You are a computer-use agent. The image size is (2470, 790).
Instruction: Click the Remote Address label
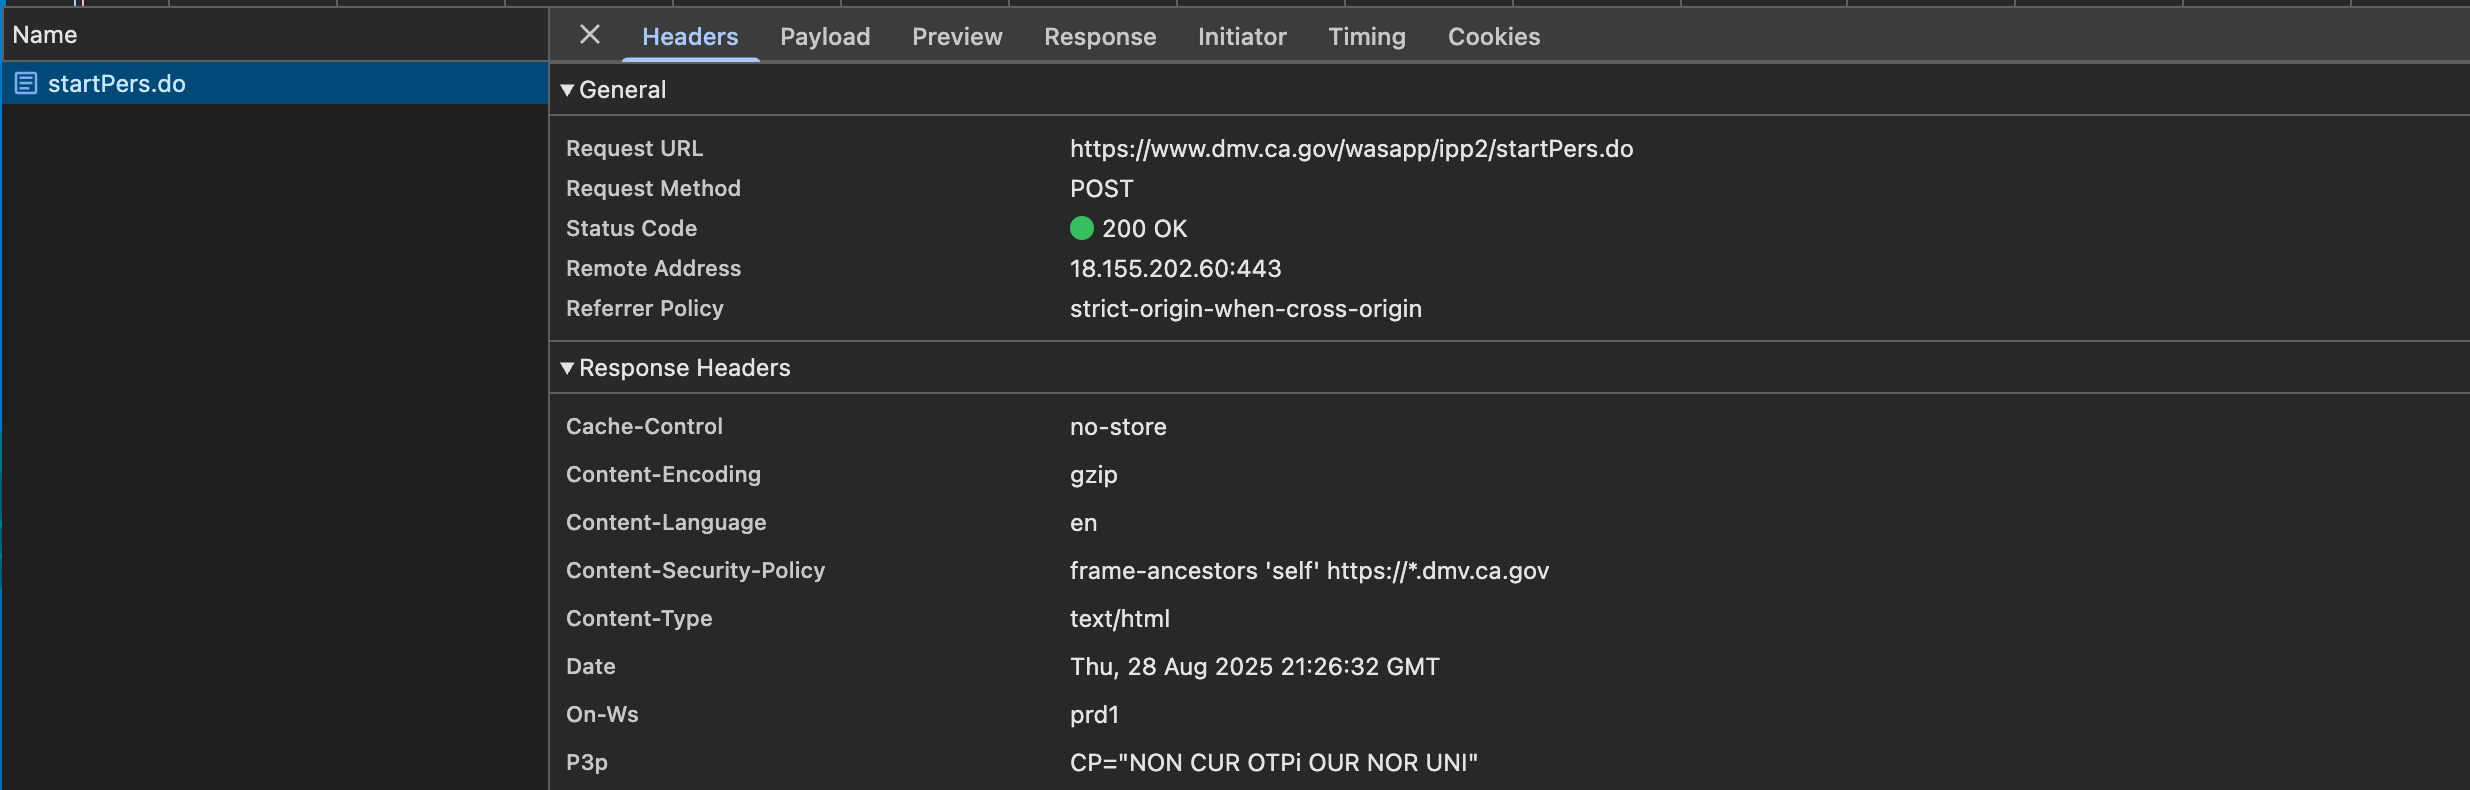(653, 269)
